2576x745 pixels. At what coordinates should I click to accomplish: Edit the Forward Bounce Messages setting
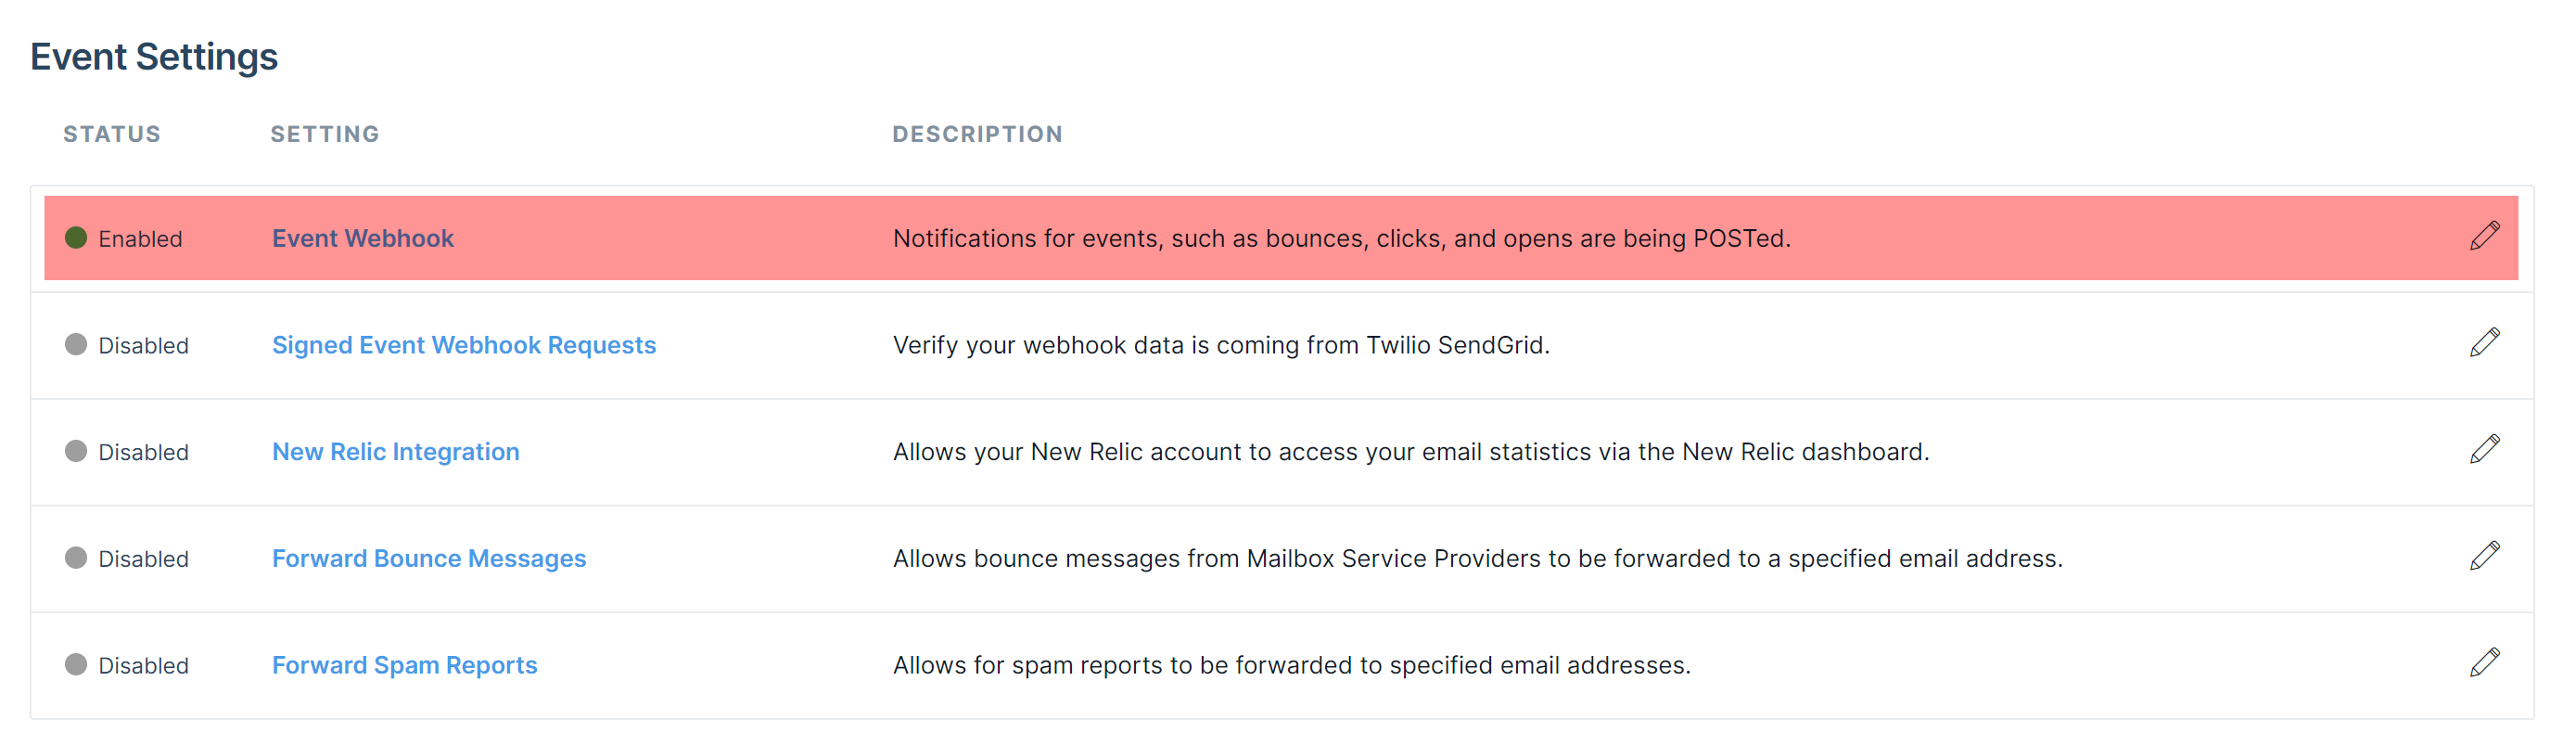point(2485,558)
